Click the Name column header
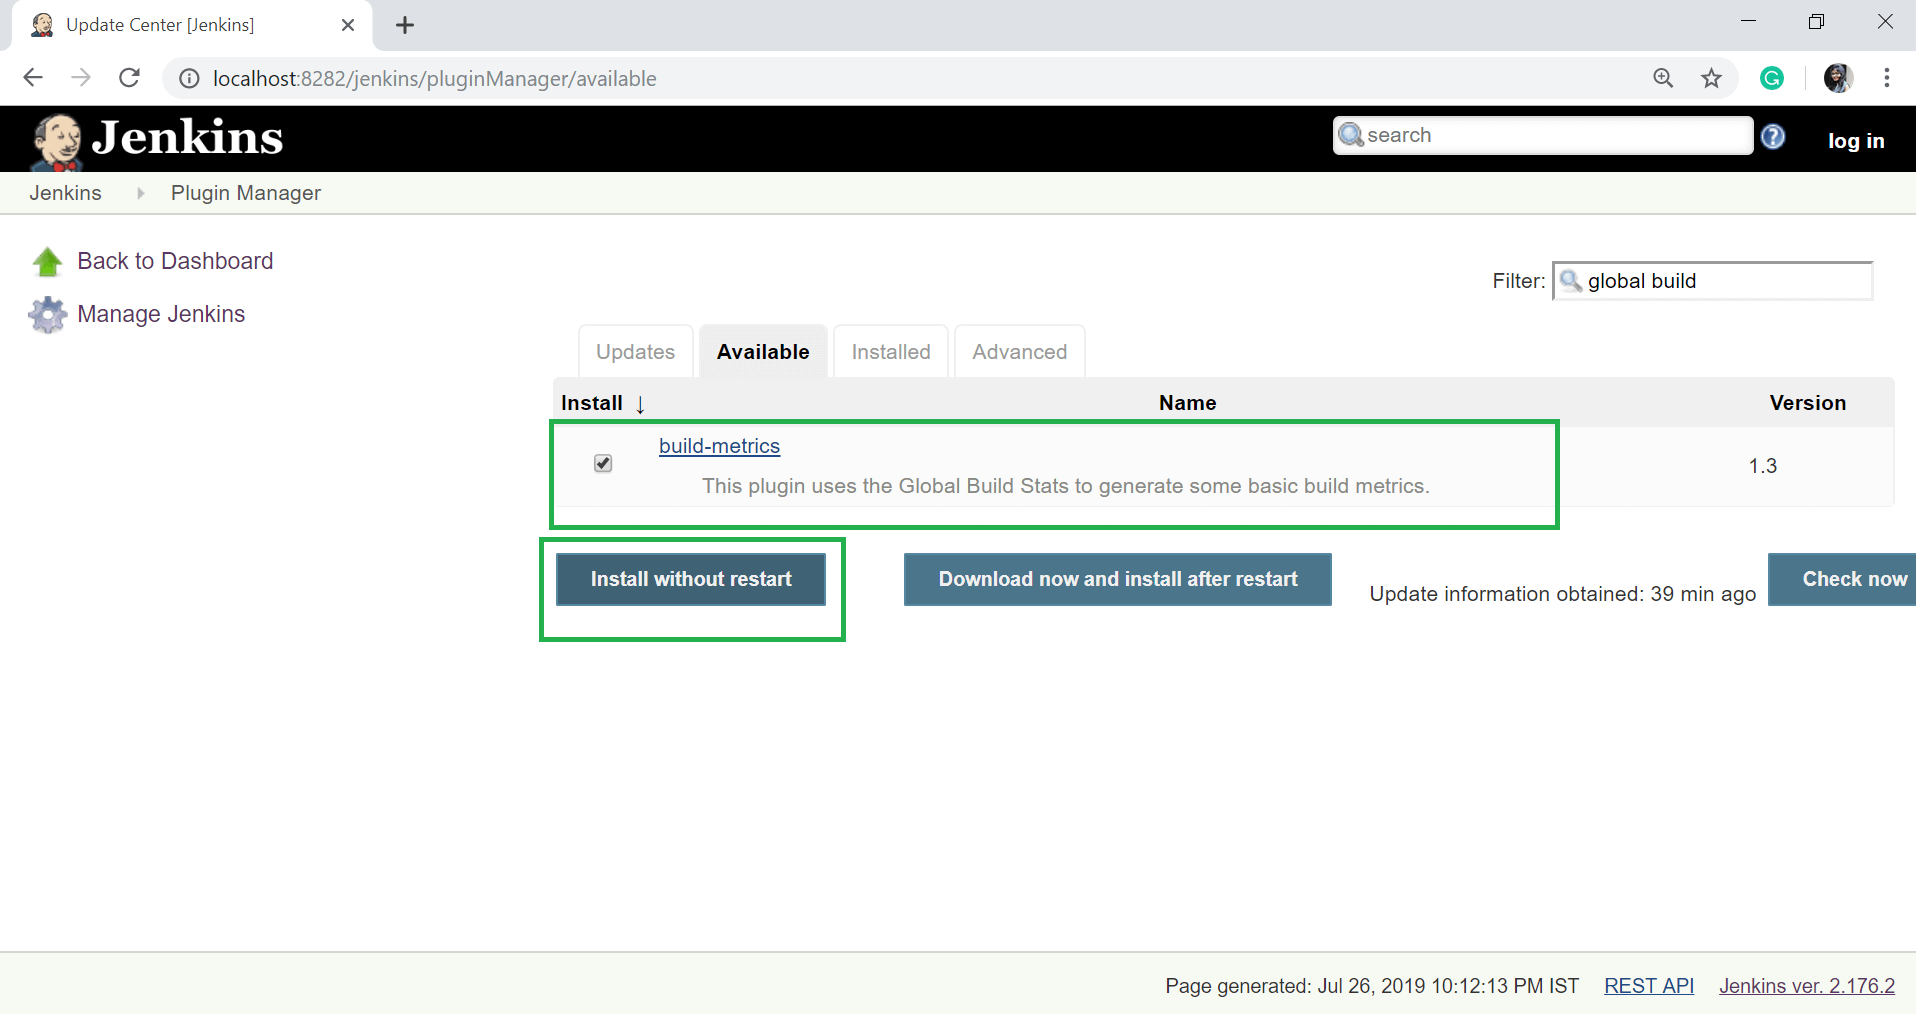Screen dimensions: 1916x1014 (x=1188, y=403)
